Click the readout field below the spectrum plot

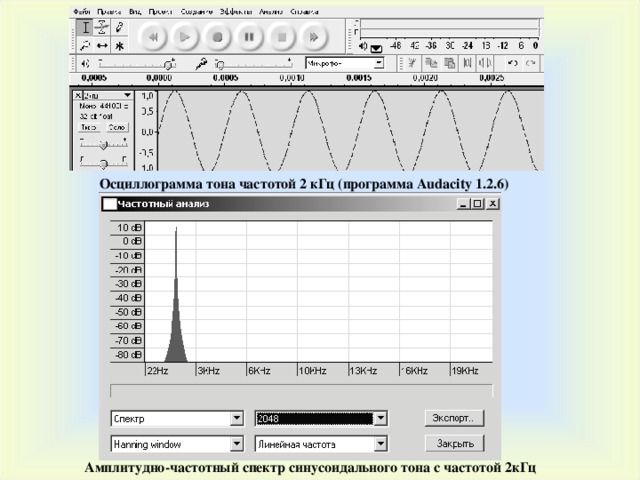[x=301, y=391]
